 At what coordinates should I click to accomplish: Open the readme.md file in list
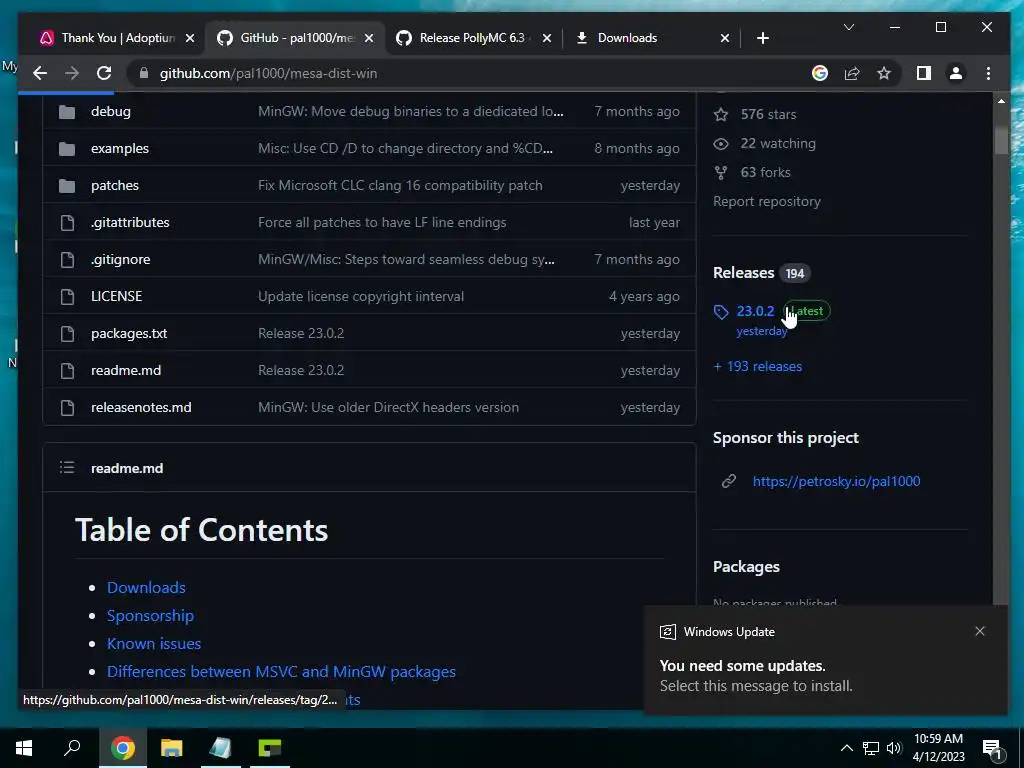pos(125,370)
